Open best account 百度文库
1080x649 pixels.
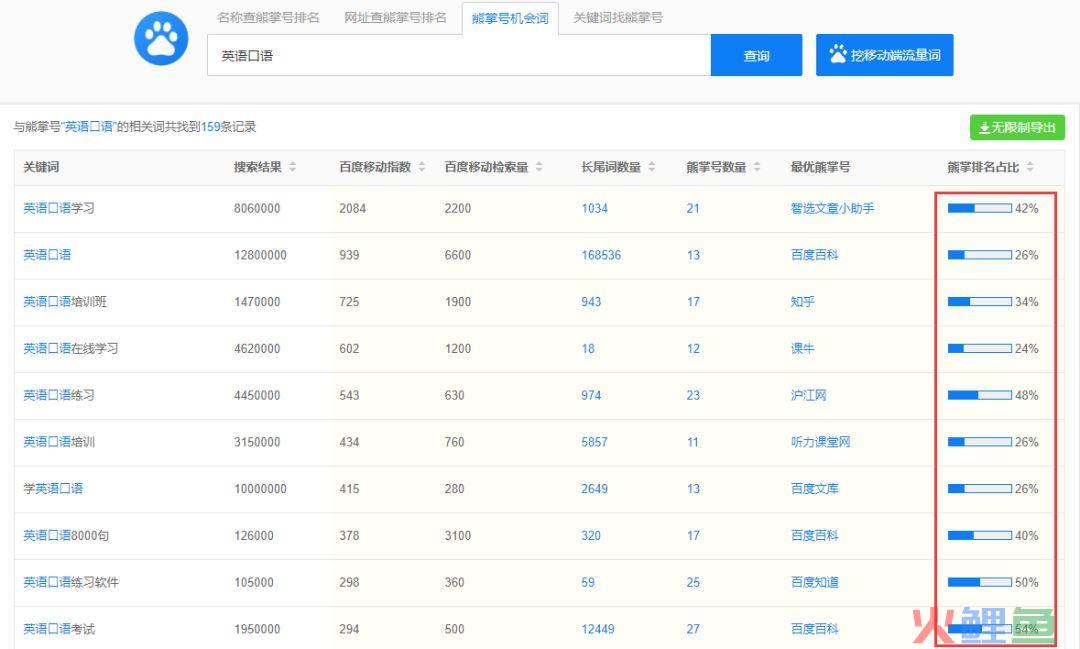click(815, 488)
